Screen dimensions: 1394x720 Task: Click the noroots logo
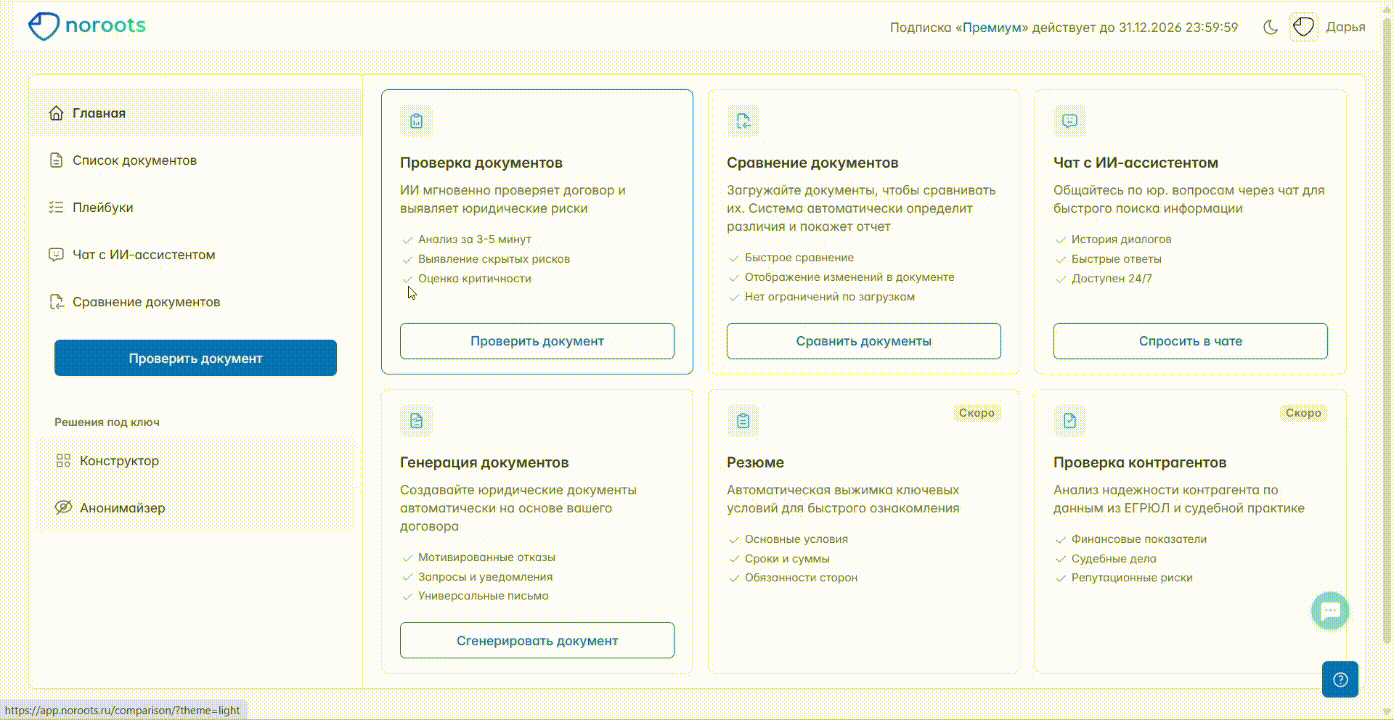point(86,26)
